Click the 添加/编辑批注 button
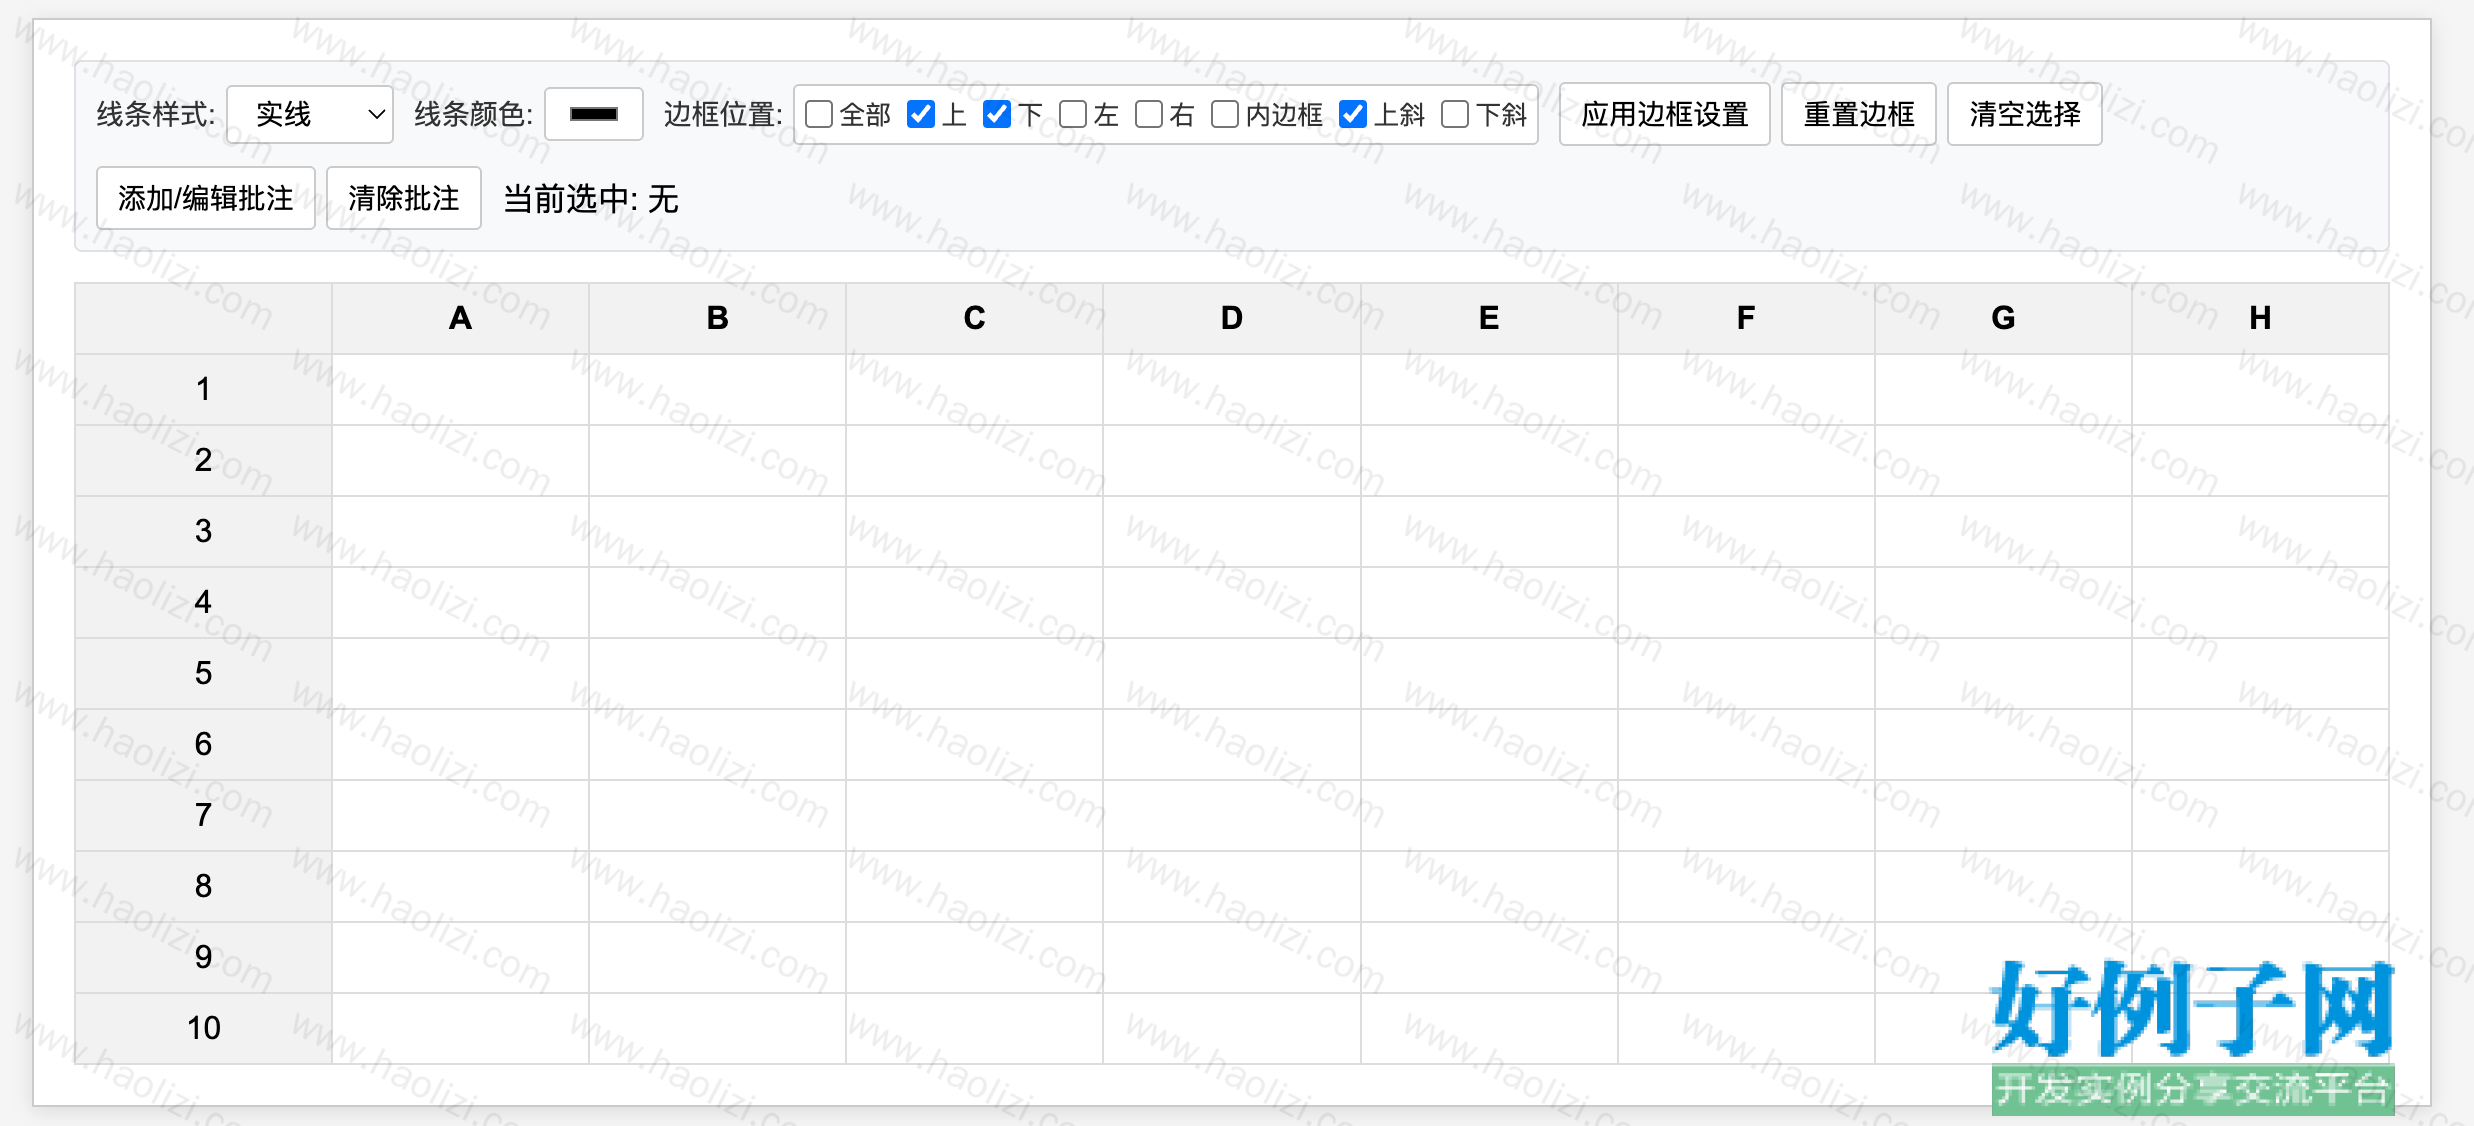The height and width of the screenshot is (1126, 2474). [206, 198]
